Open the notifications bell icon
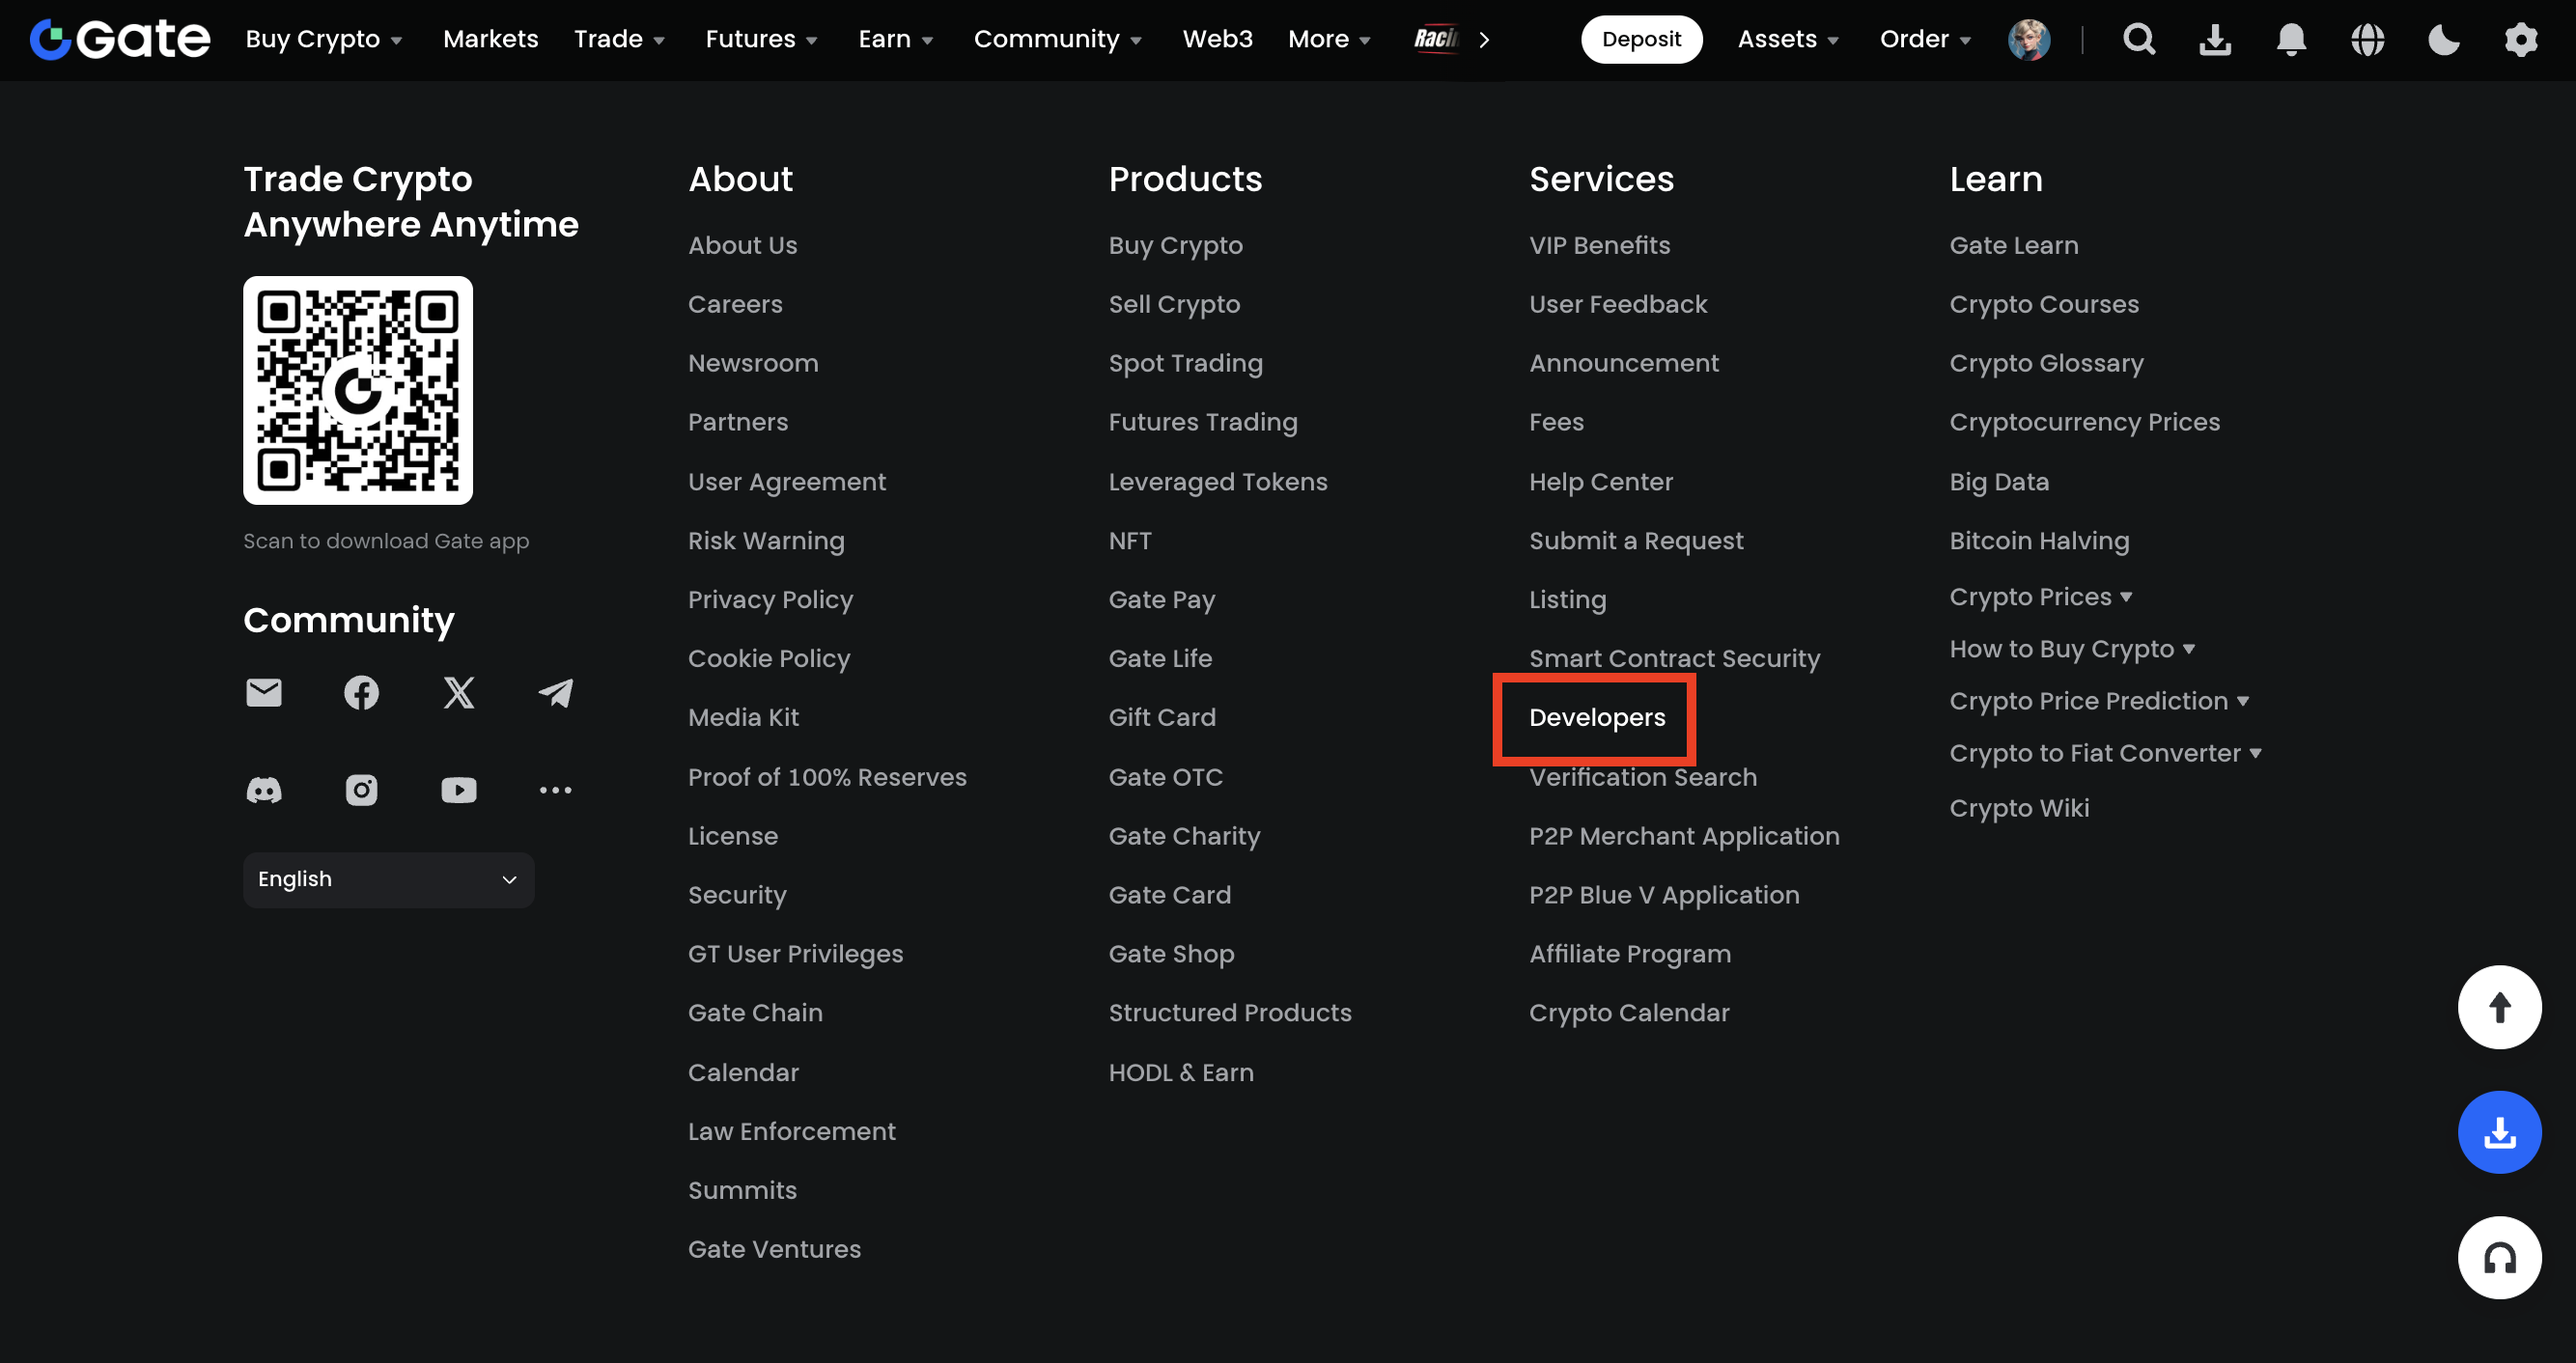Image resolution: width=2576 pixels, height=1363 pixels. tap(2291, 39)
